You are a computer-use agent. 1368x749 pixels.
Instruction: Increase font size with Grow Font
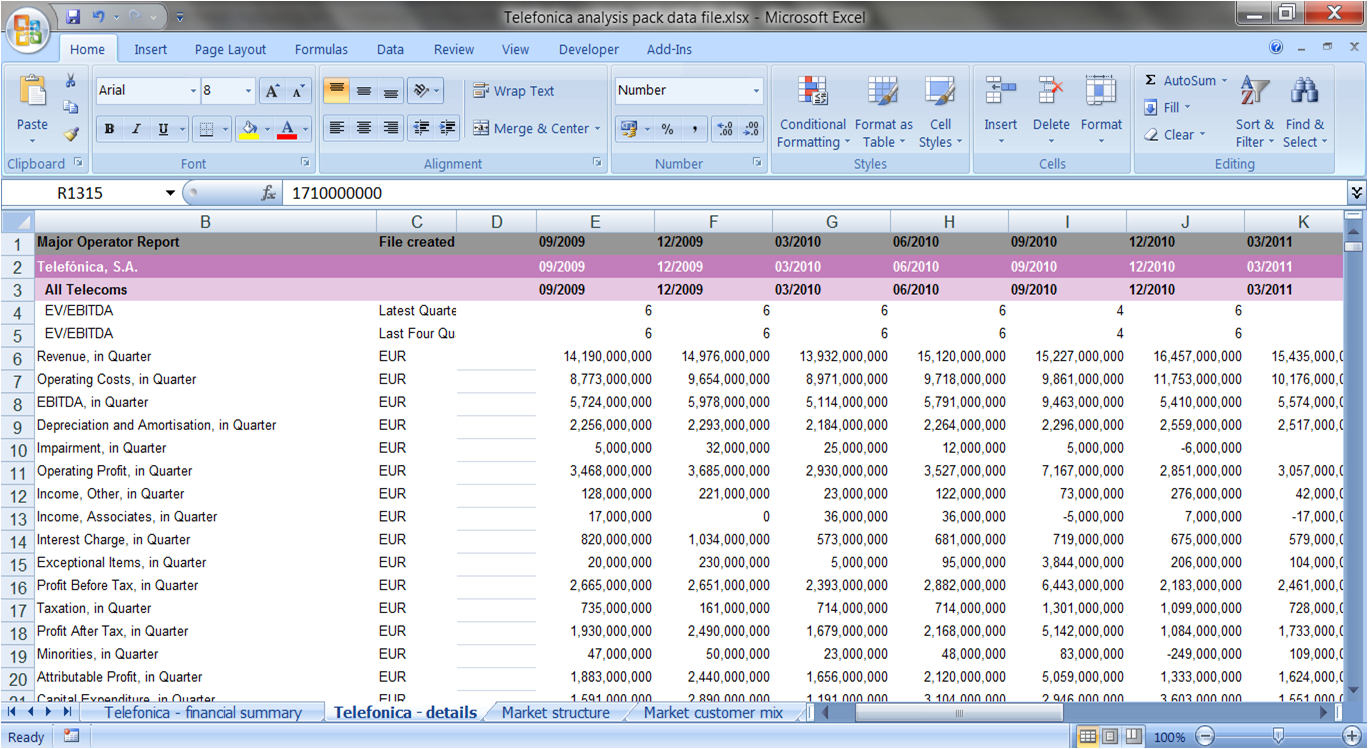(272, 91)
